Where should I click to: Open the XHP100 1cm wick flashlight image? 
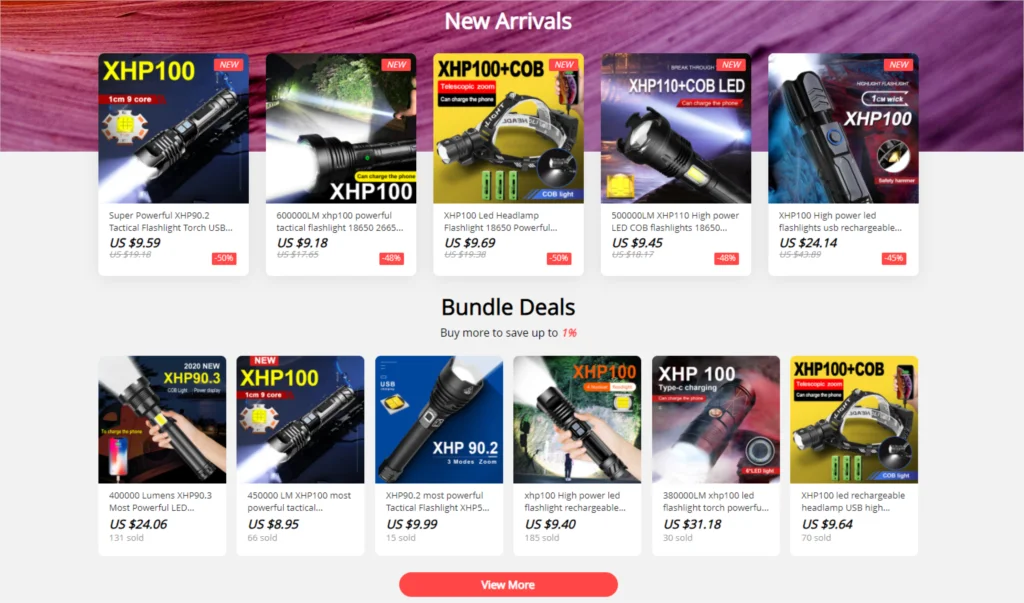(843, 128)
